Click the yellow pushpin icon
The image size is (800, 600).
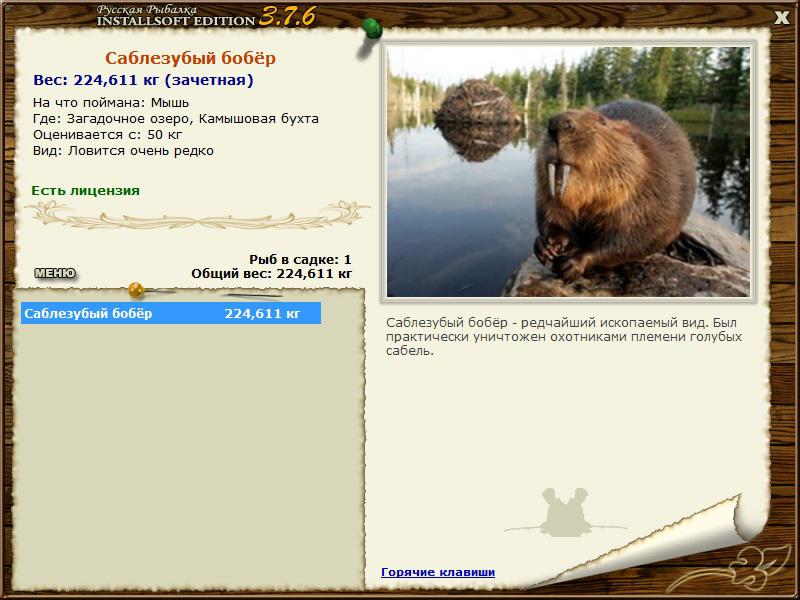point(136,290)
